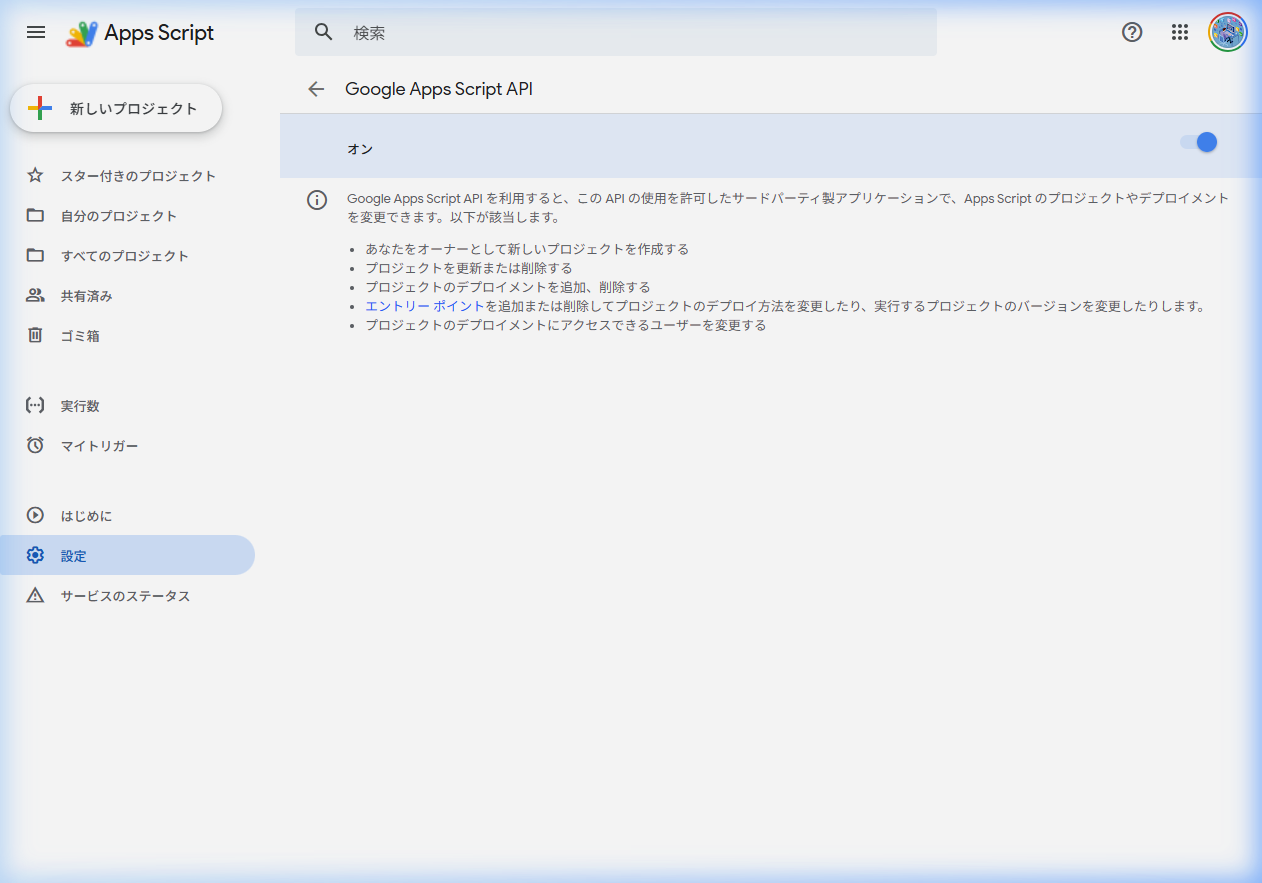1262x883 pixels.
Task: Open マイトリガー page
Action: coord(127,446)
